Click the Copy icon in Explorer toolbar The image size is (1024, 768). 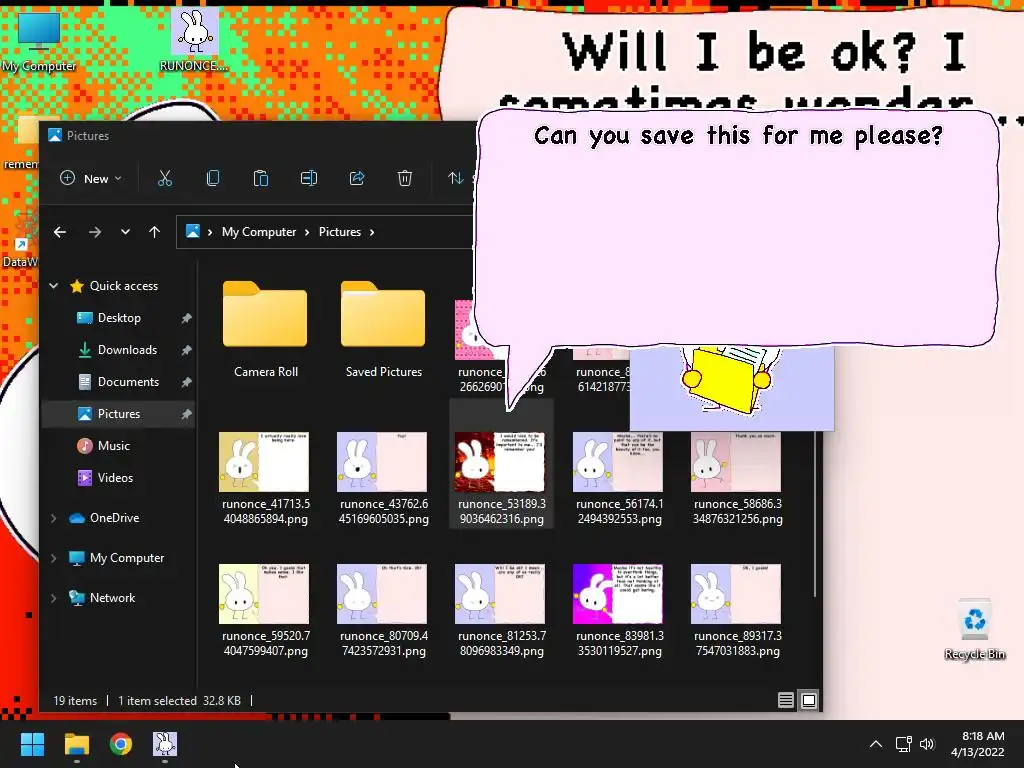click(x=213, y=178)
